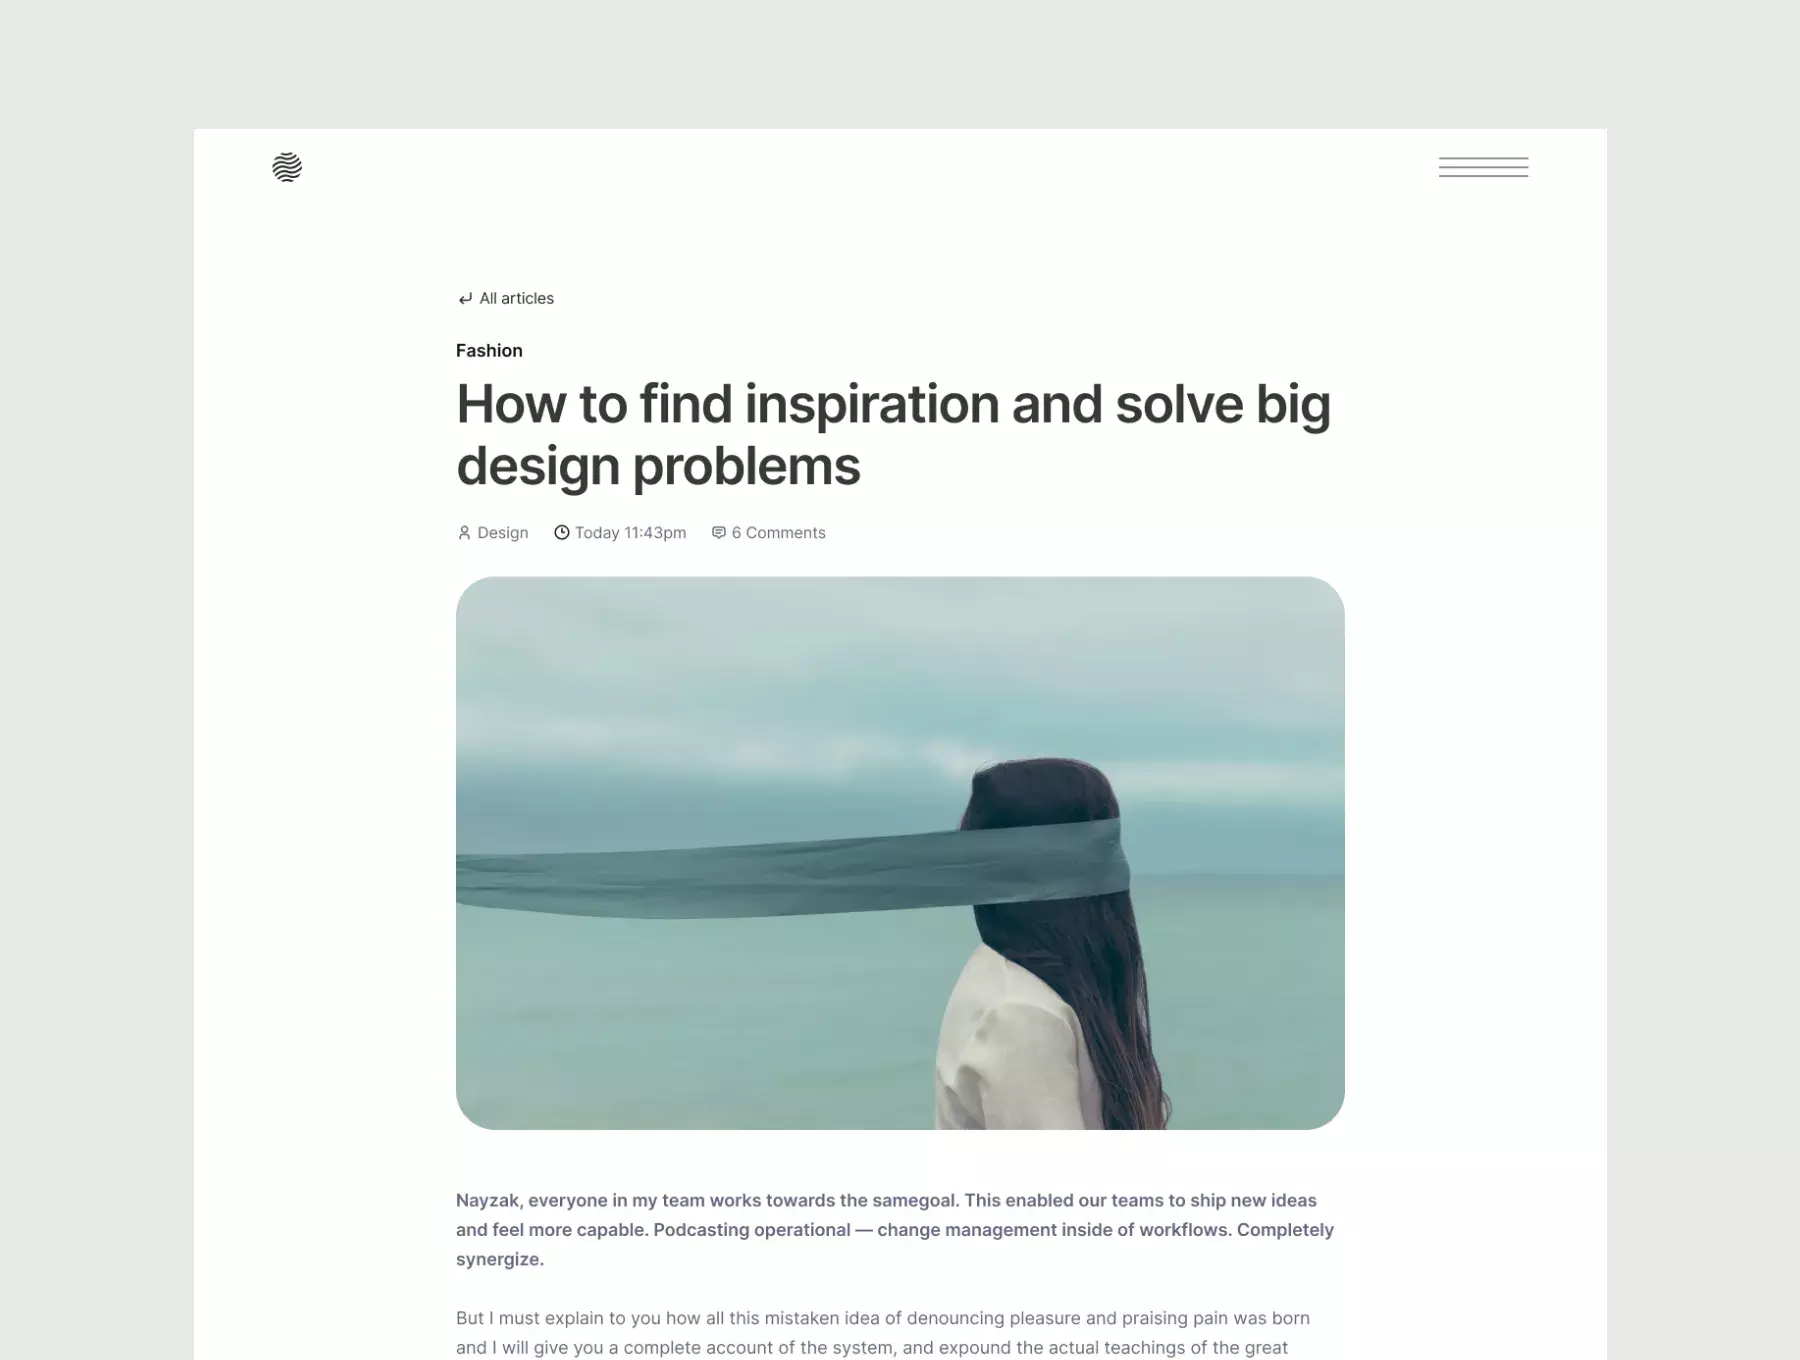The image size is (1800, 1360).
Task: Click the person icon next to Design
Action: click(464, 533)
